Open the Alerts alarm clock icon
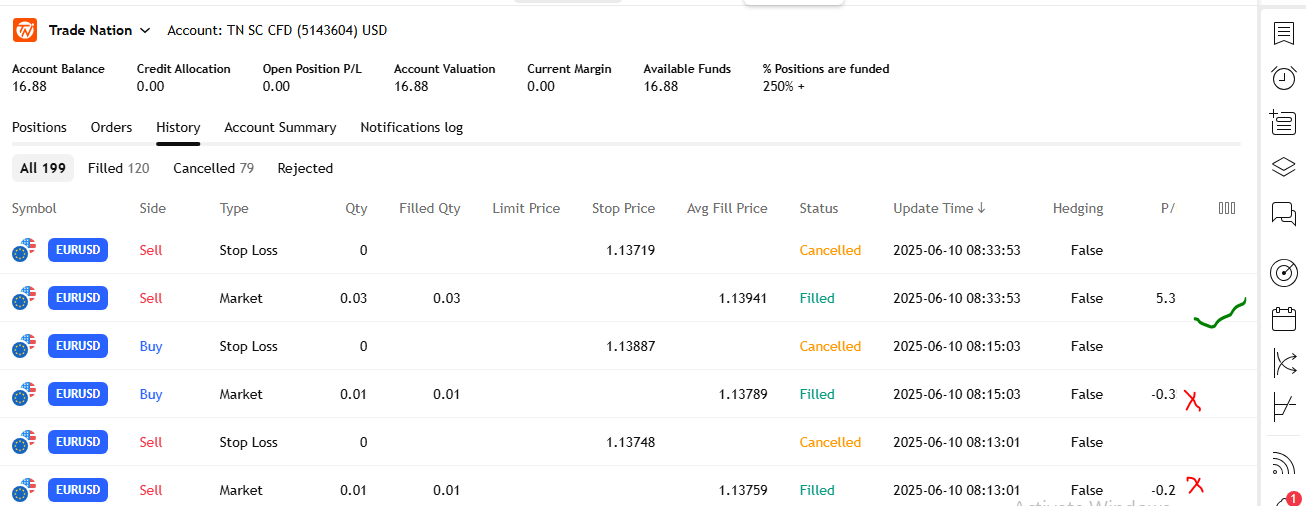The height and width of the screenshot is (506, 1306). 1283,77
